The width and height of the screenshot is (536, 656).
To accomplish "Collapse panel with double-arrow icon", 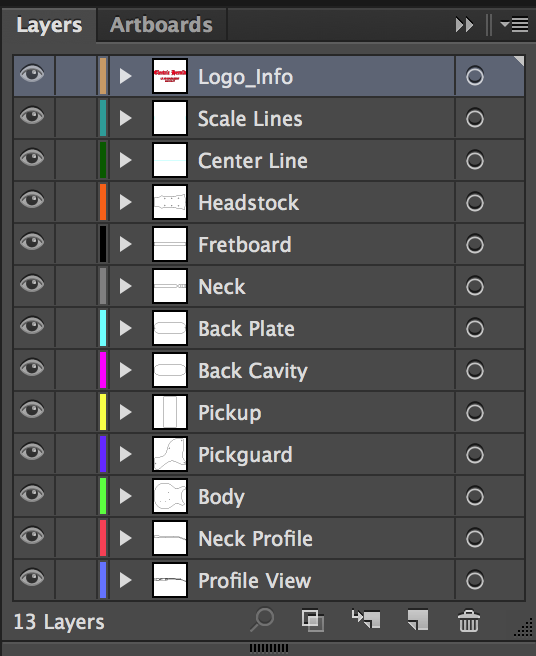I will tap(464, 25).
